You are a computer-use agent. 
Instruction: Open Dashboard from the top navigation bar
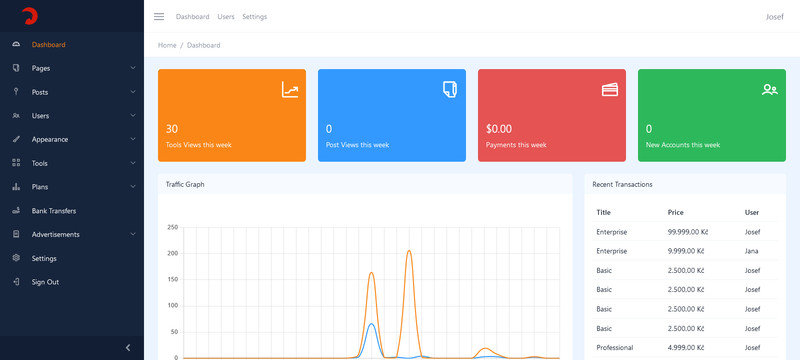point(192,17)
